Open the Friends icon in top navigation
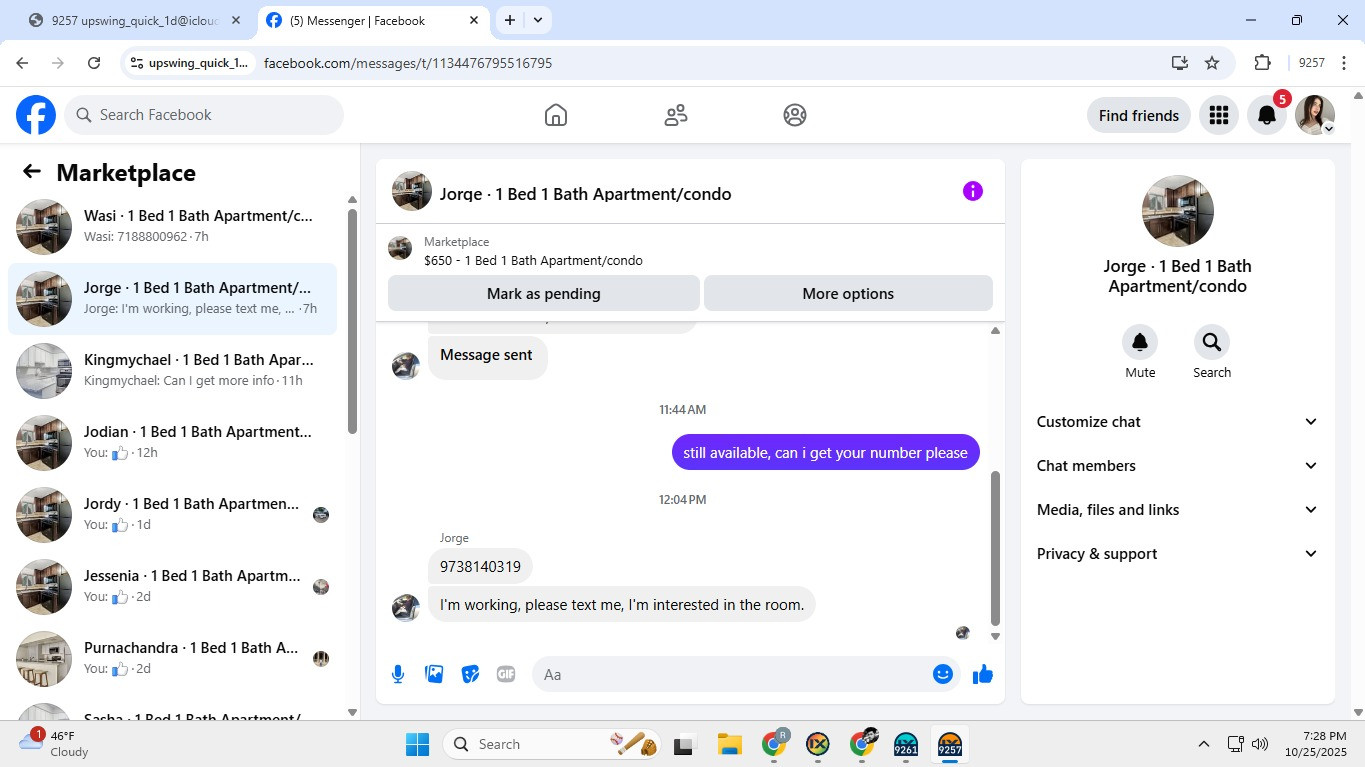The width and height of the screenshot is (1365, 767). point(676,115)
